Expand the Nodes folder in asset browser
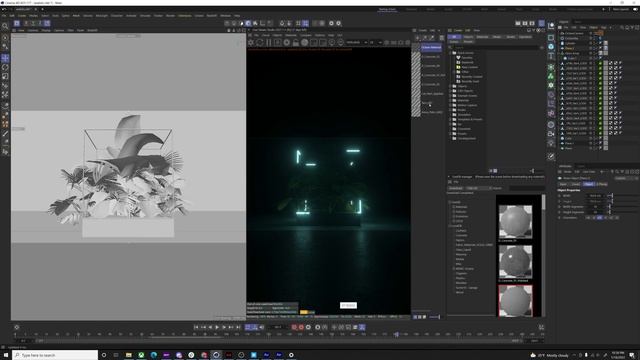The width and height of the screenshot is (640, 360). [451, 110]
